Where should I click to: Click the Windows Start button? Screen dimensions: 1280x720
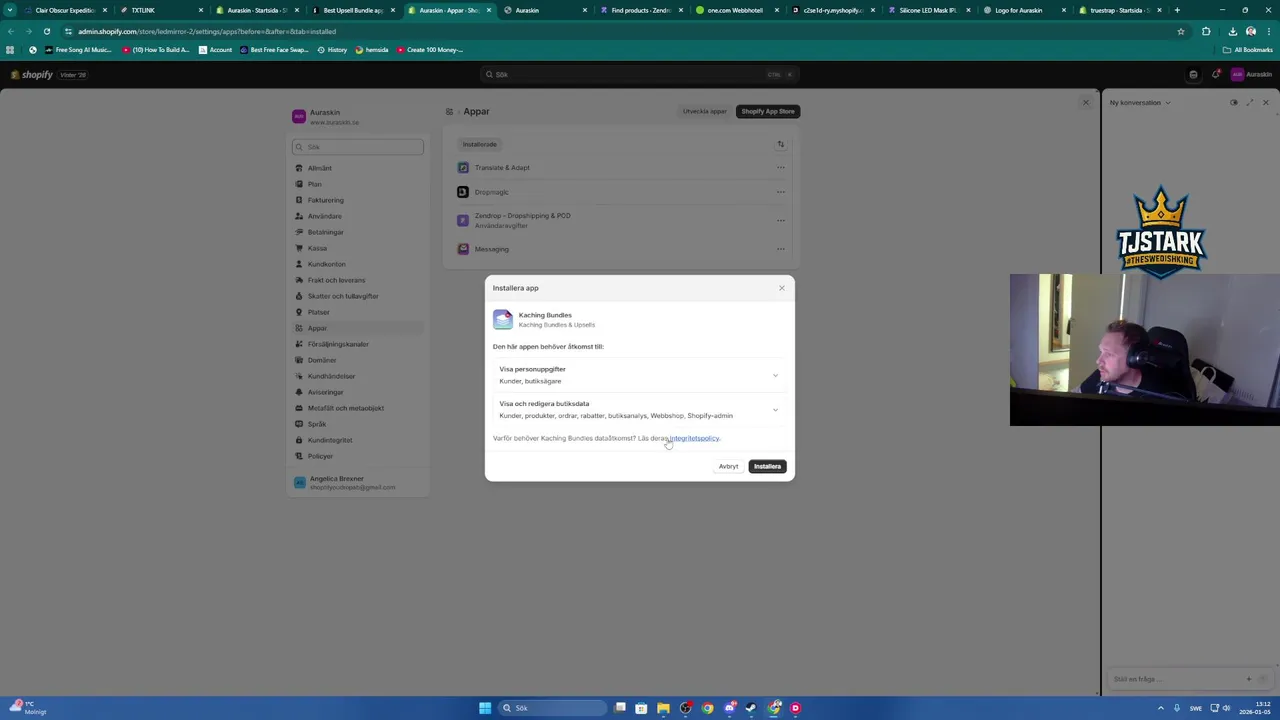[485, 708]
